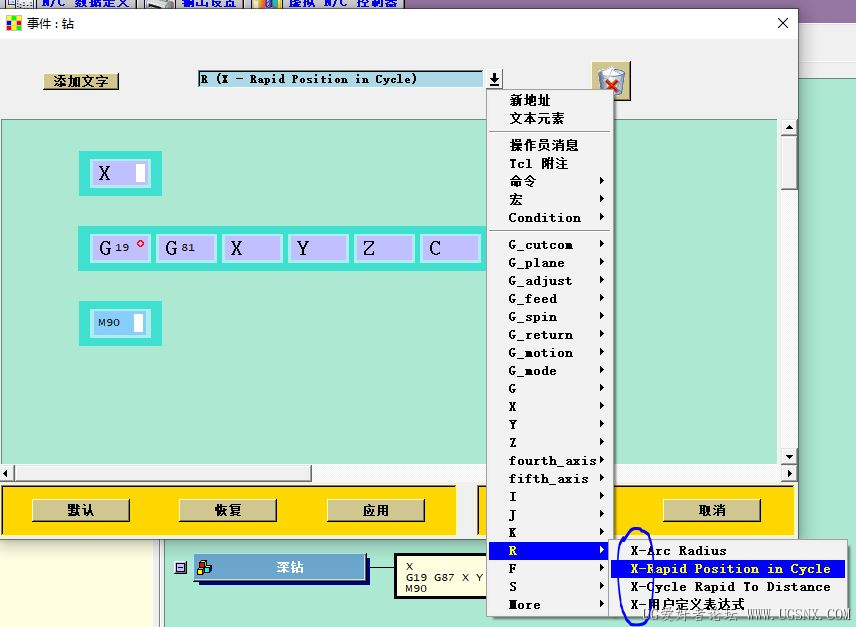
Task: Select the M90 word block
Action: (x=120, y=323)
